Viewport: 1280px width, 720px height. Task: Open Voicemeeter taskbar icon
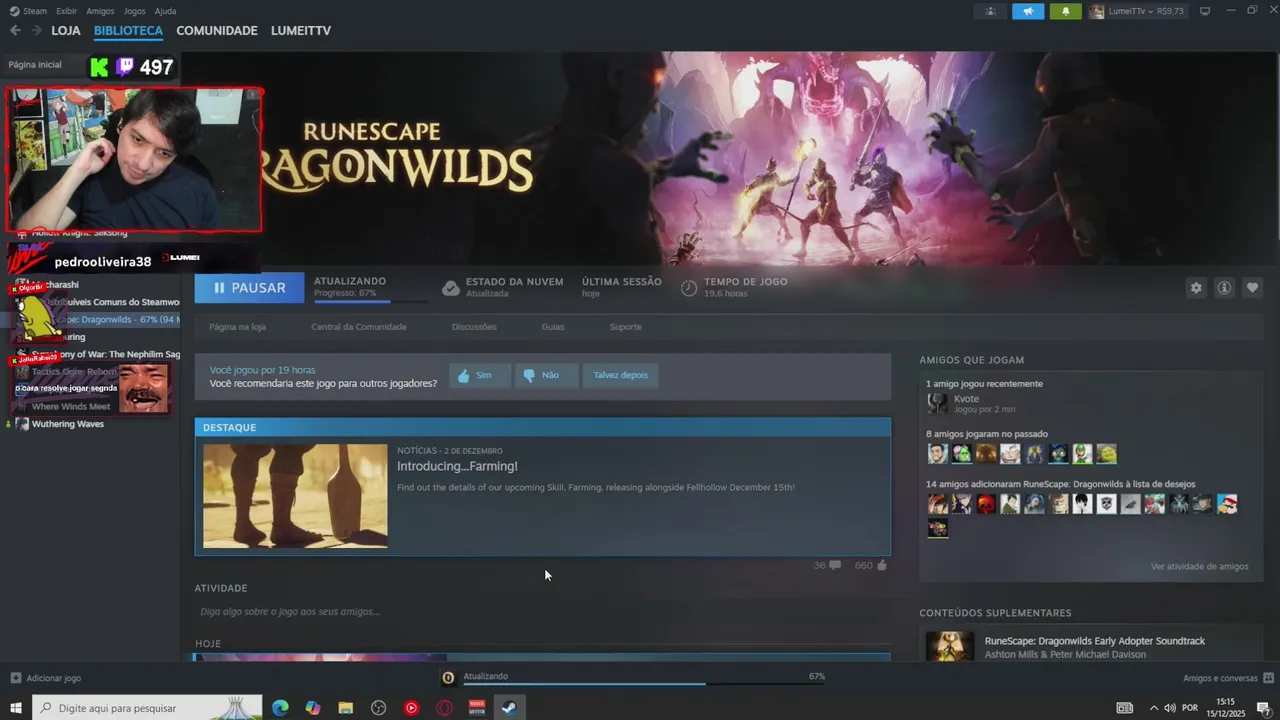click(477, 708)
